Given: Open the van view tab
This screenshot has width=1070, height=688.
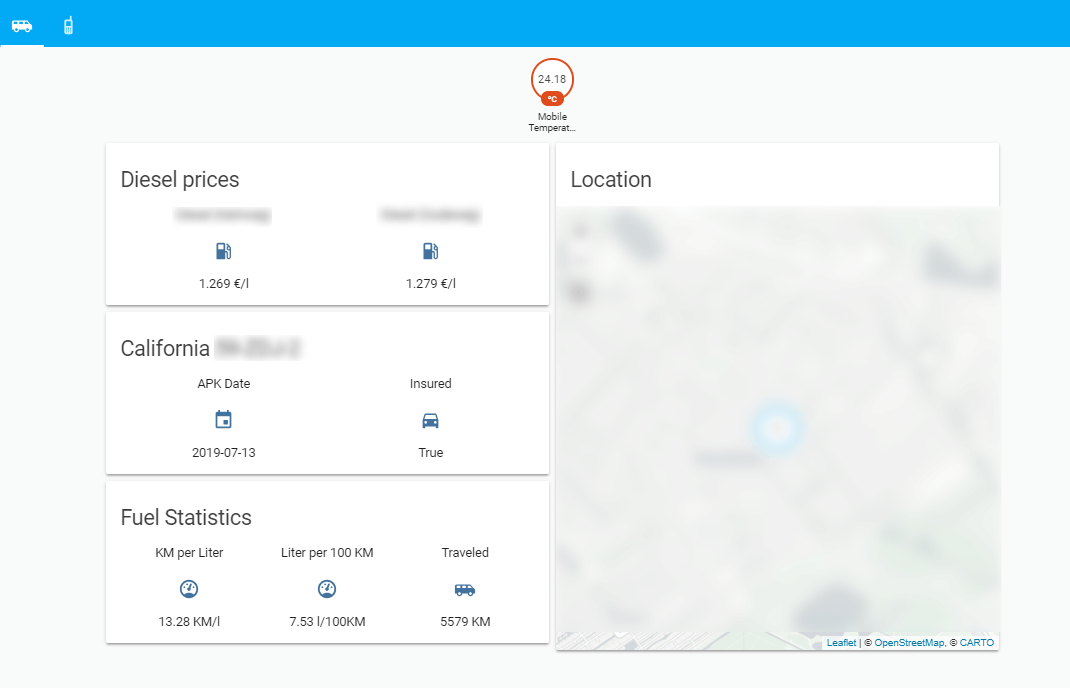Looking at the screenshot, I should 22,25.
